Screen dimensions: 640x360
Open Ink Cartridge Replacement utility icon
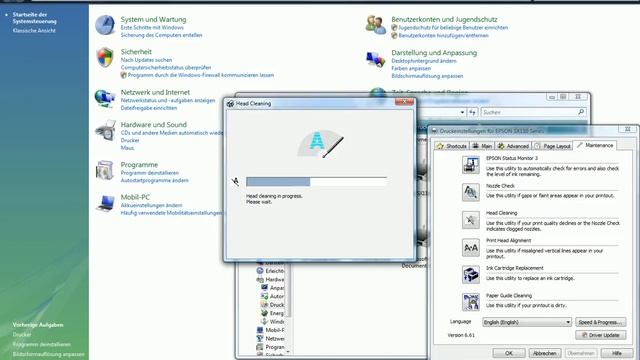coord(471,275)
